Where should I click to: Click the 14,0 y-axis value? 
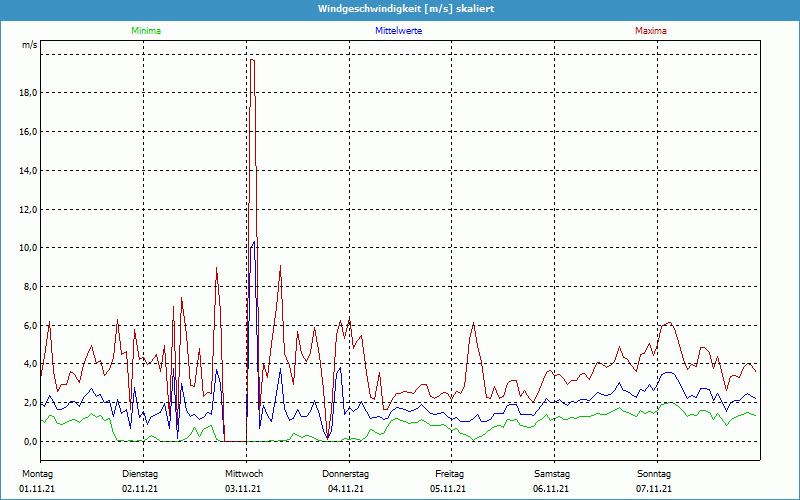pyautogui.click(x=28, y=170)
